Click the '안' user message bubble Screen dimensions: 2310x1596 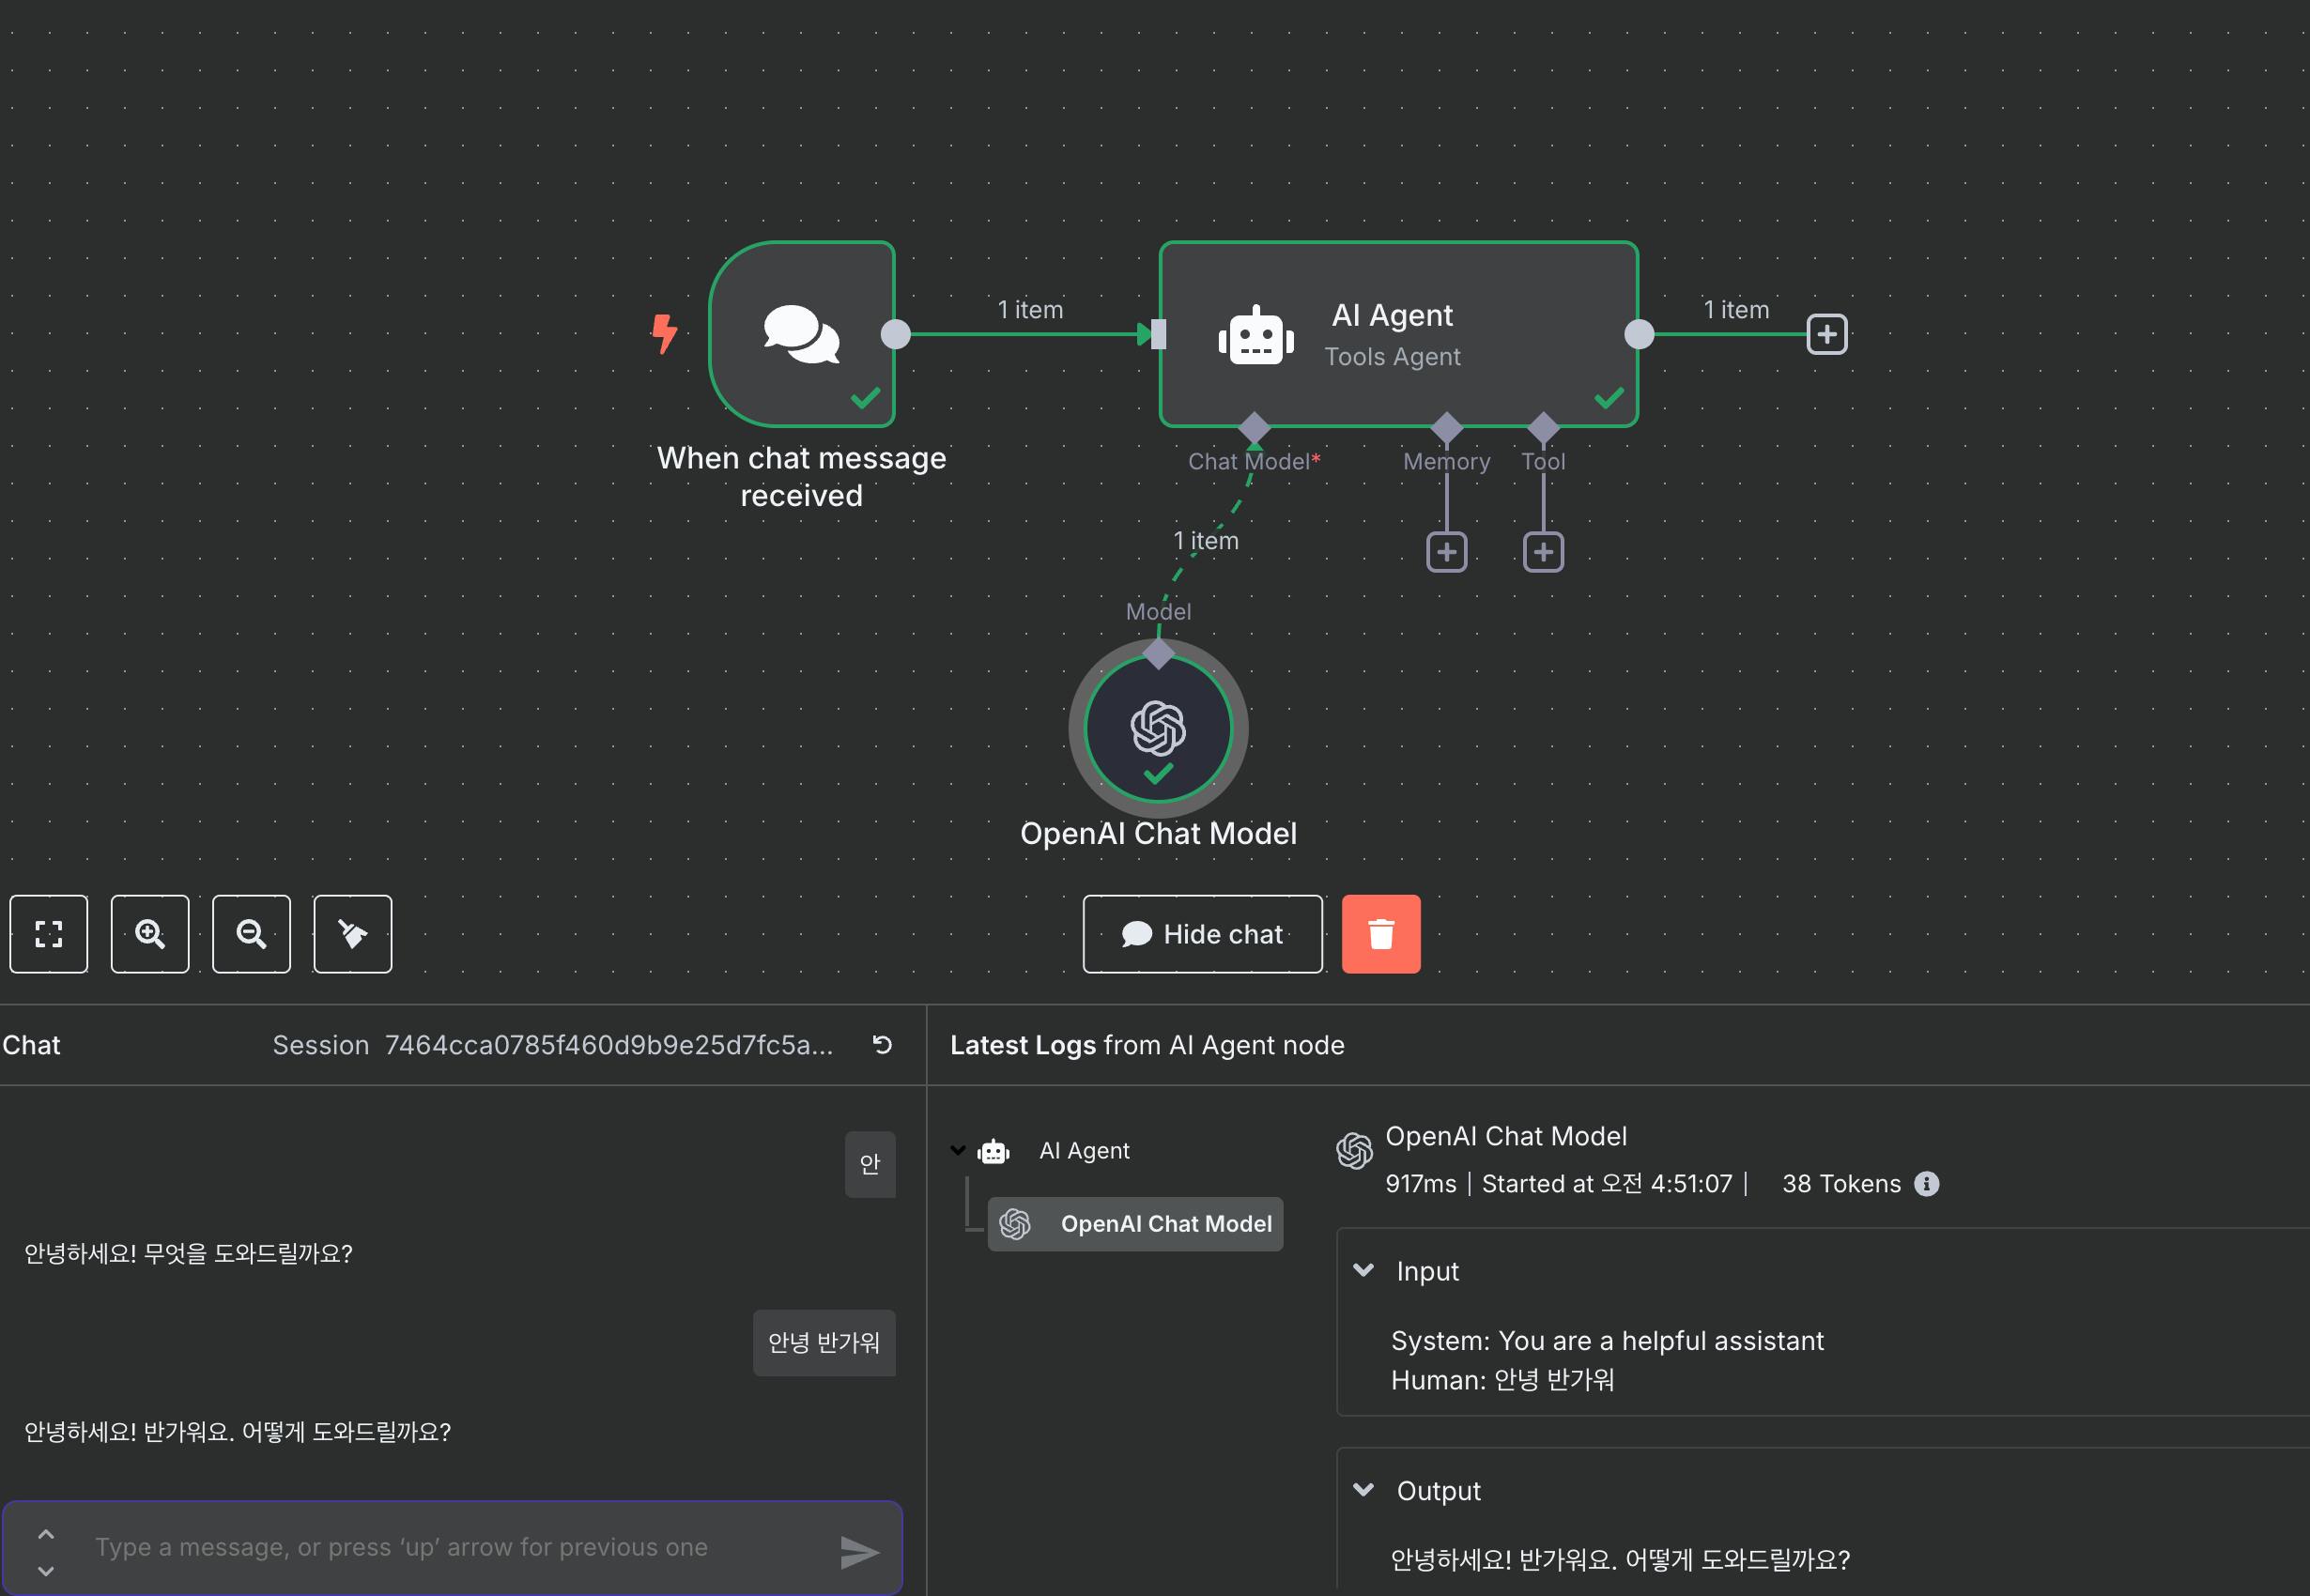(870, 1164)
